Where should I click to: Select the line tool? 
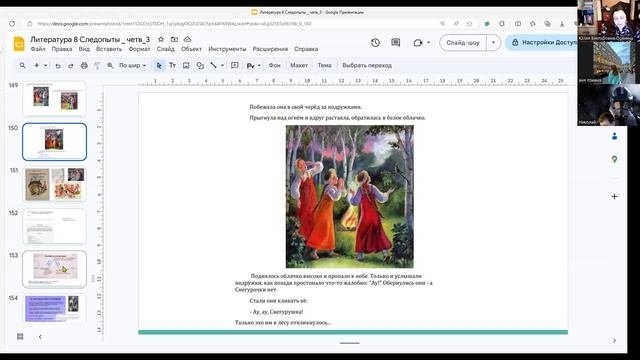click(213, 65)
